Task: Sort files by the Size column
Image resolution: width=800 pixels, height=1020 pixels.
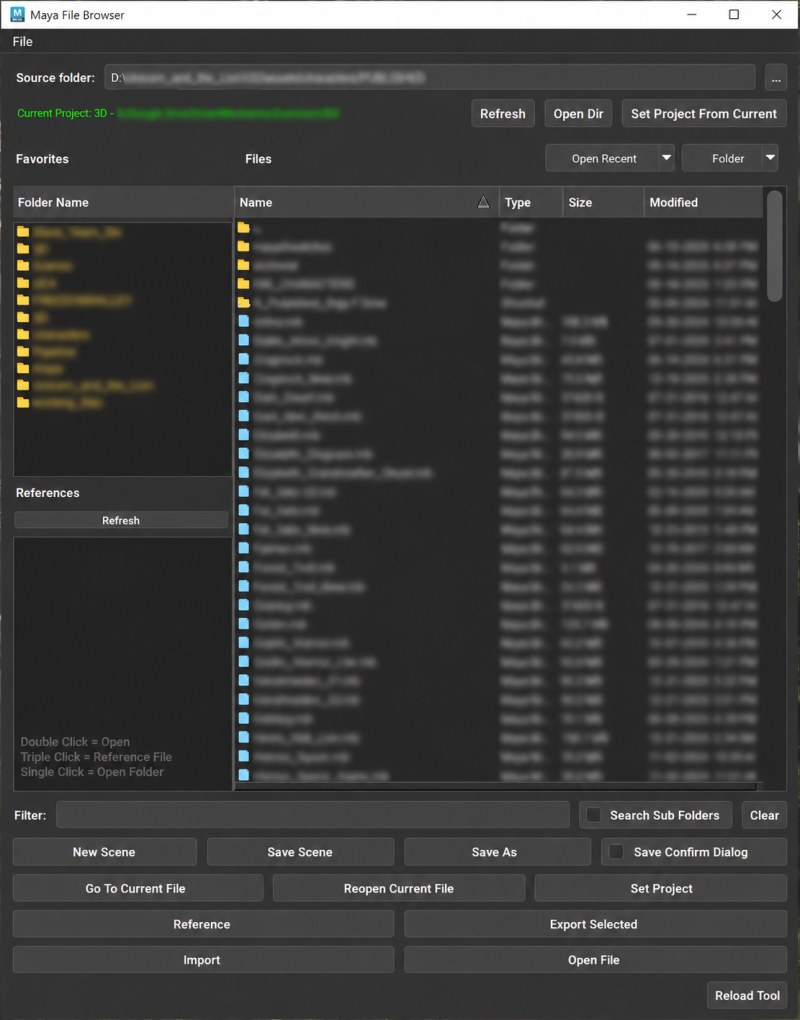Action: pyautogui.click(x=604, y=202)
